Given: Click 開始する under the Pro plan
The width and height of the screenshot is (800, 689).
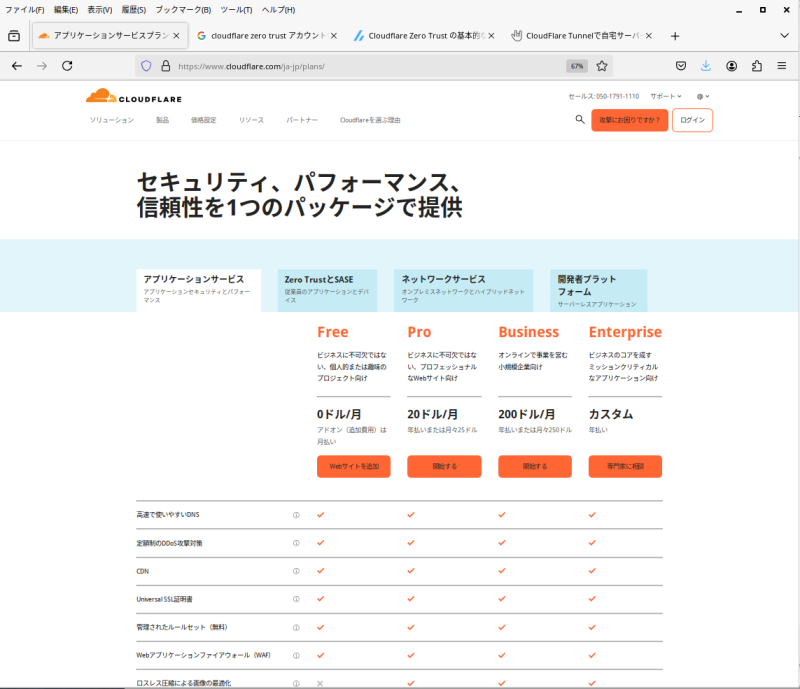Looking at the screenshot, I should tap(444, 466).
